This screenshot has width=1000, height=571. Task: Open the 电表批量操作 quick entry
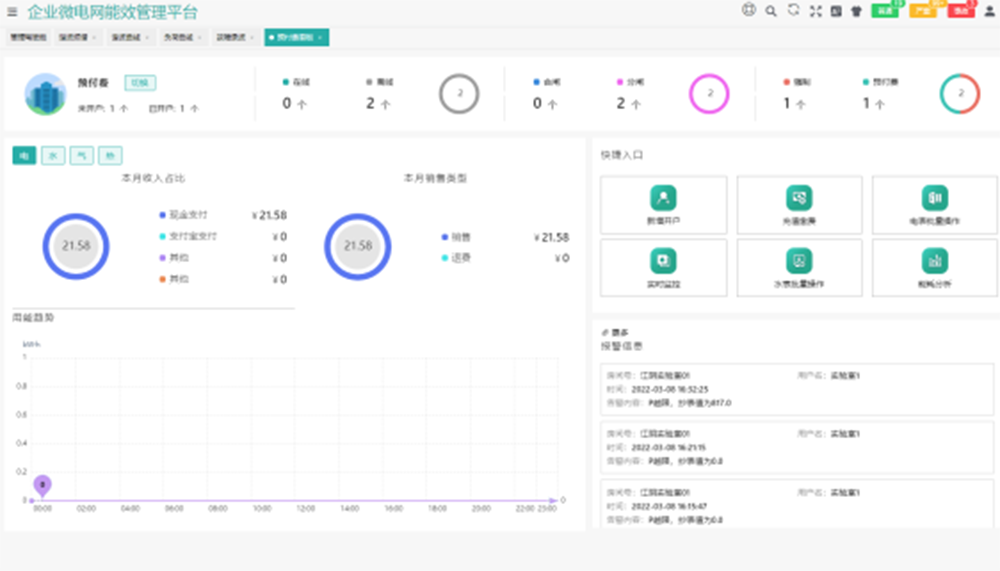click(935, 204)
